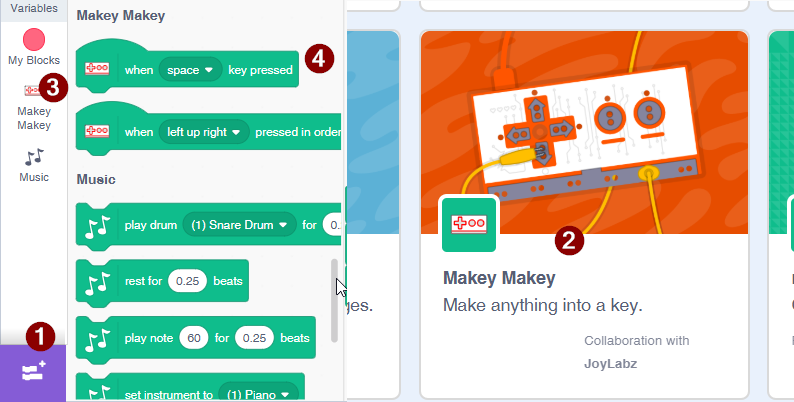Click the Makey Makey extension card title
This screenshot has width=794, height=402.
[499, 278]
